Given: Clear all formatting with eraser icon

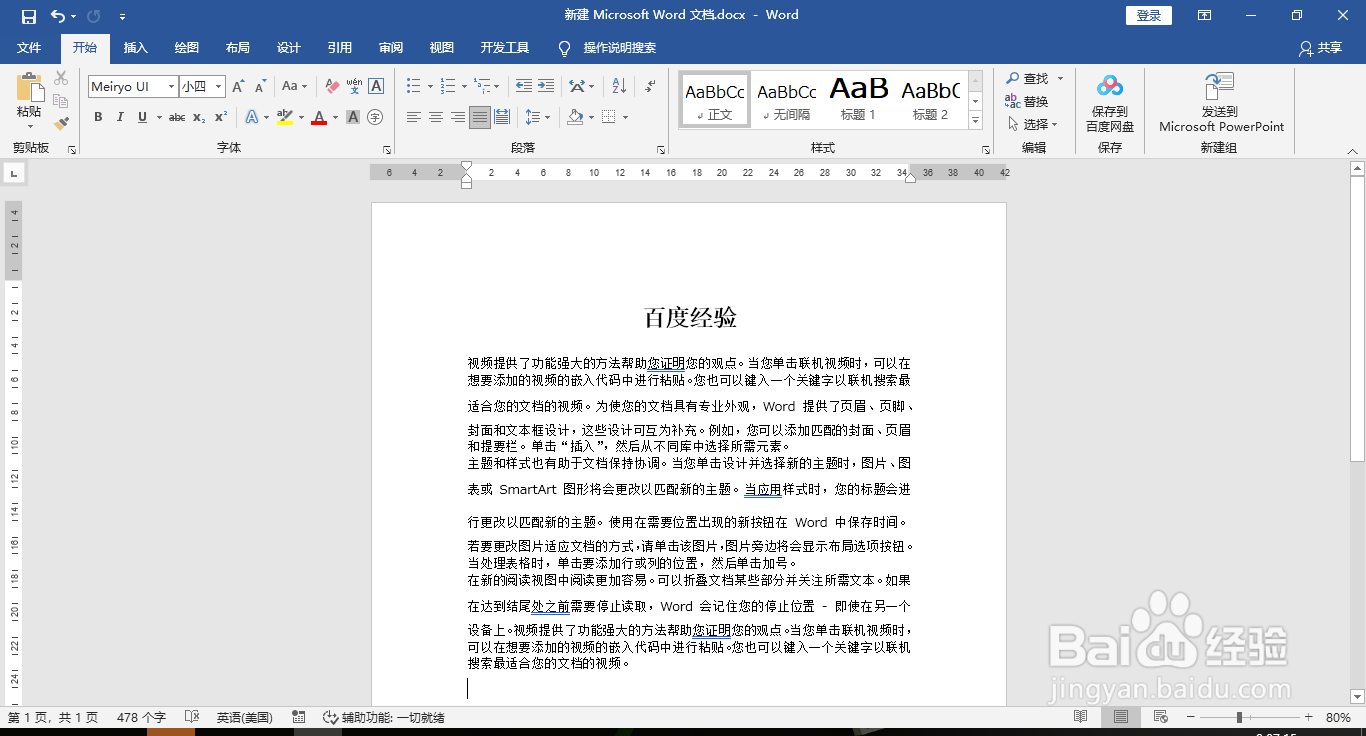Looking at the screenshot, I should tap(333, 87).
